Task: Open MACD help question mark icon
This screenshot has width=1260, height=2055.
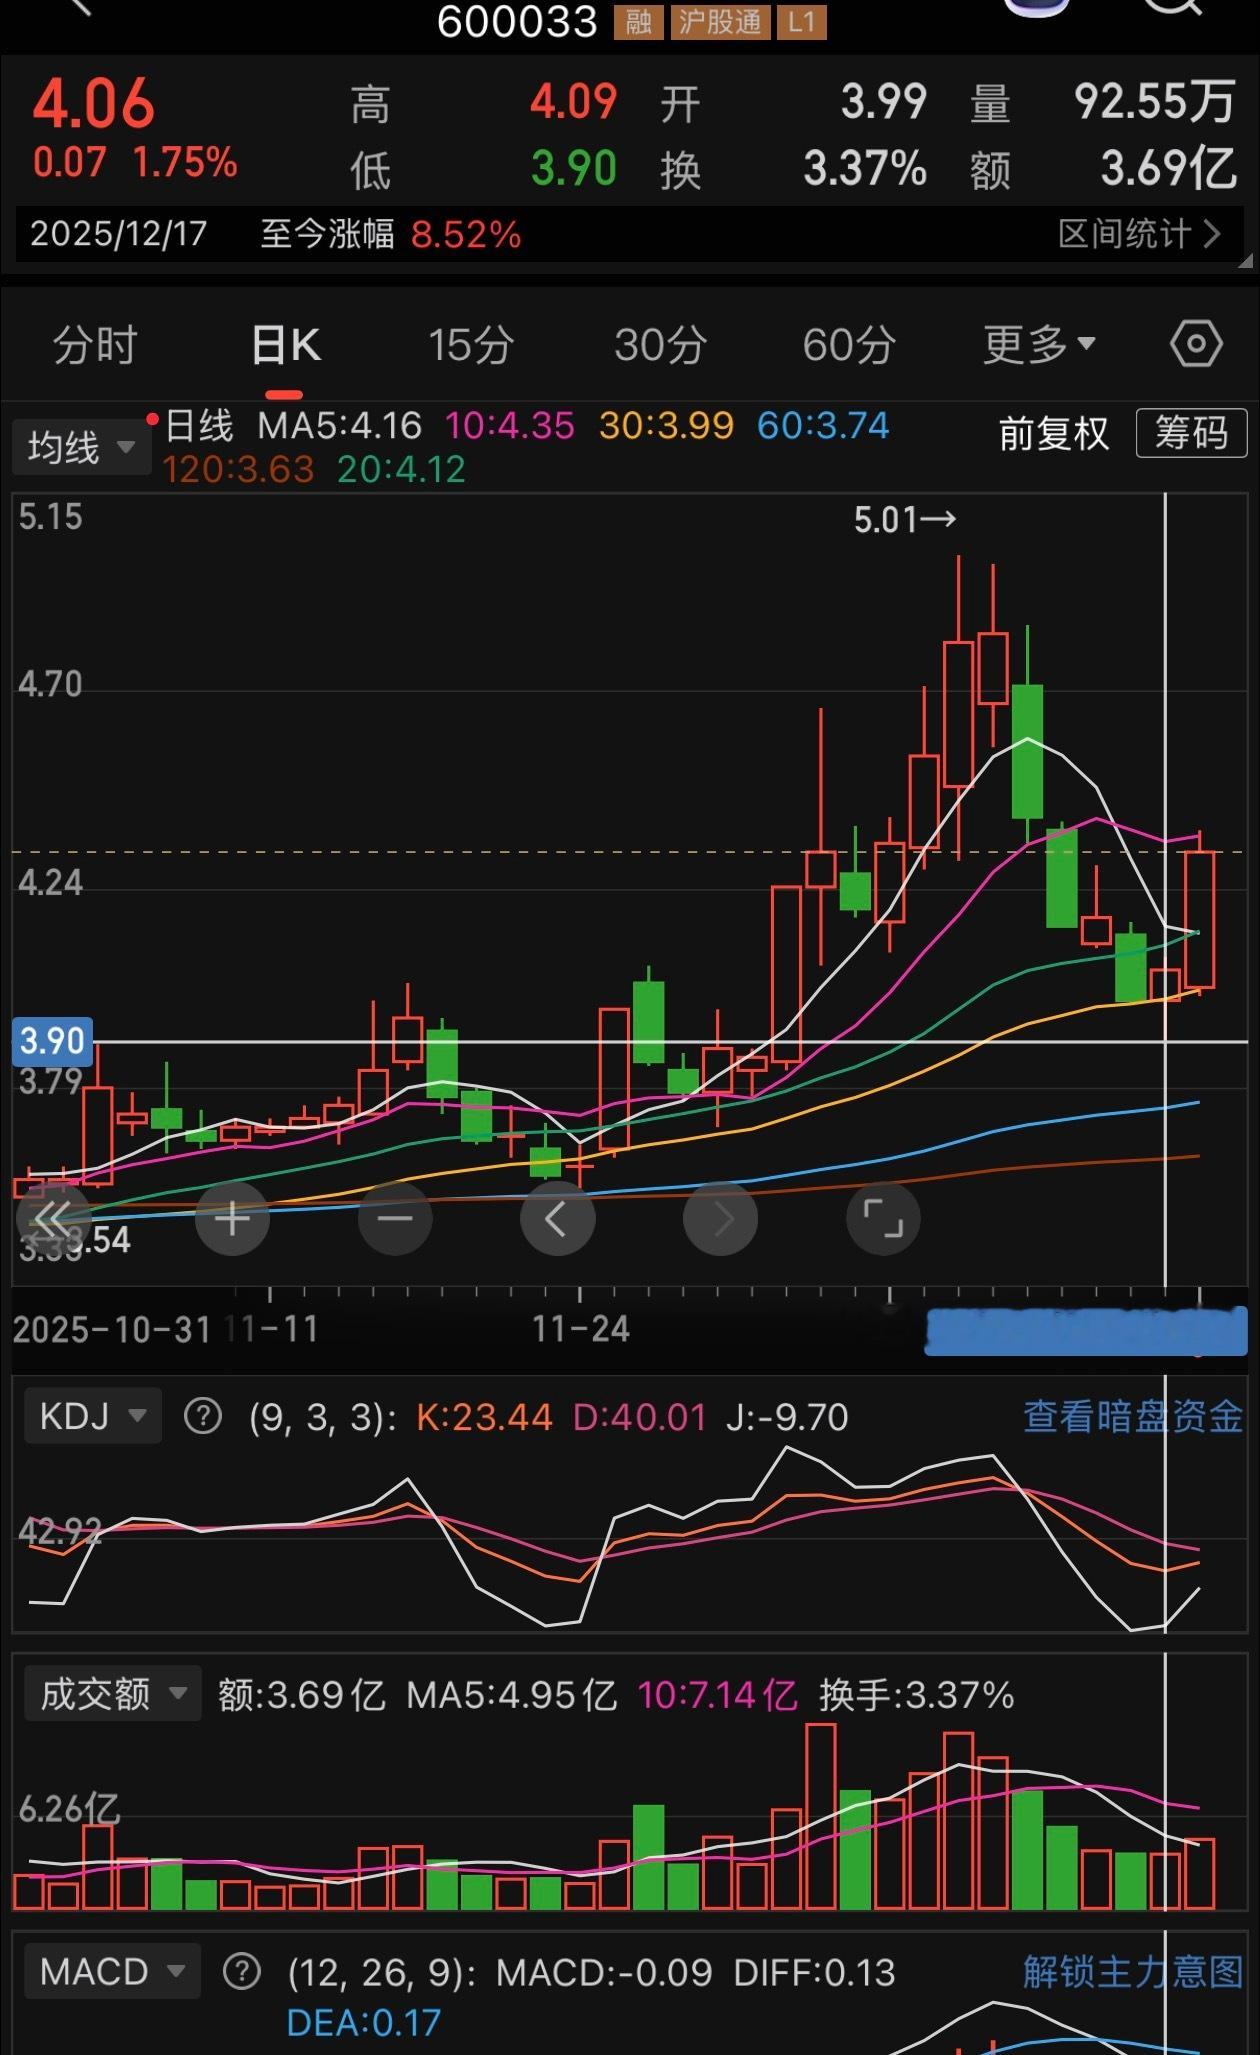Action: click(x=241, y=1972)
